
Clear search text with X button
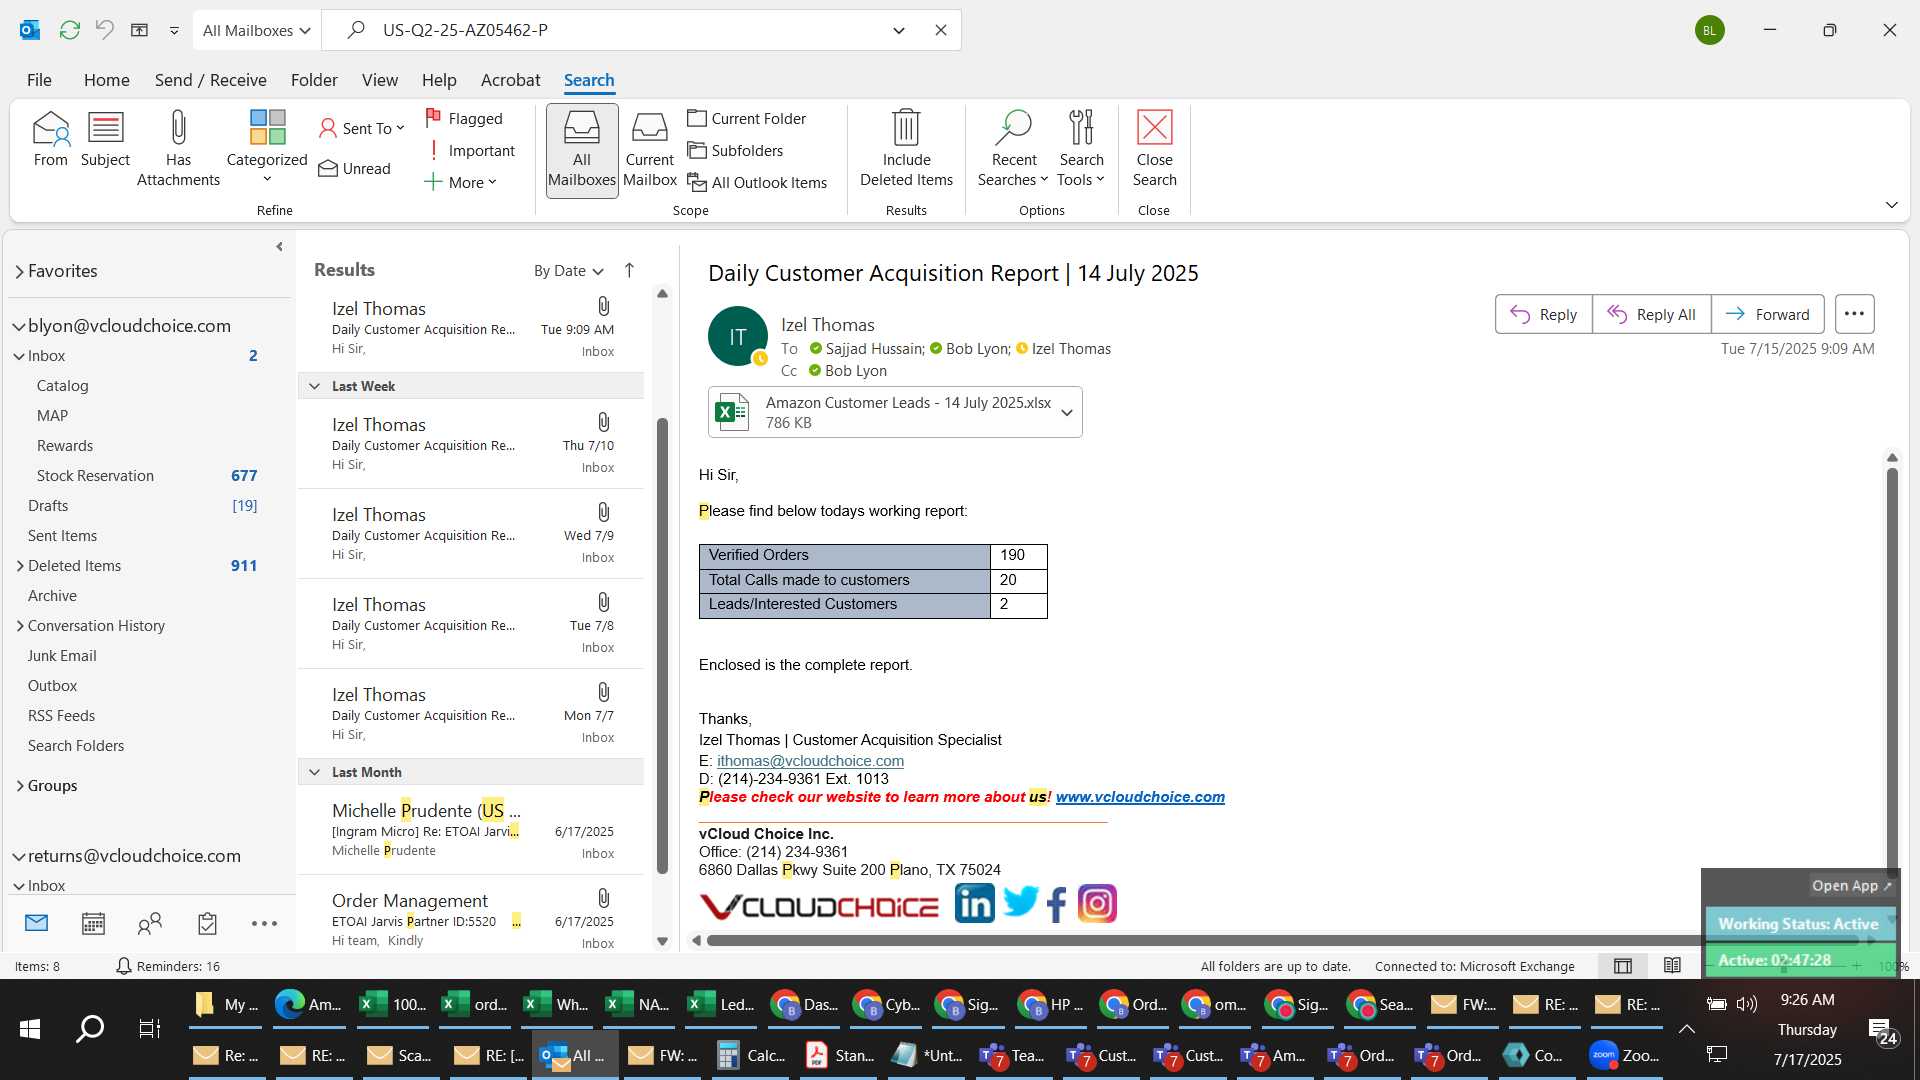[x=940, y=30]
